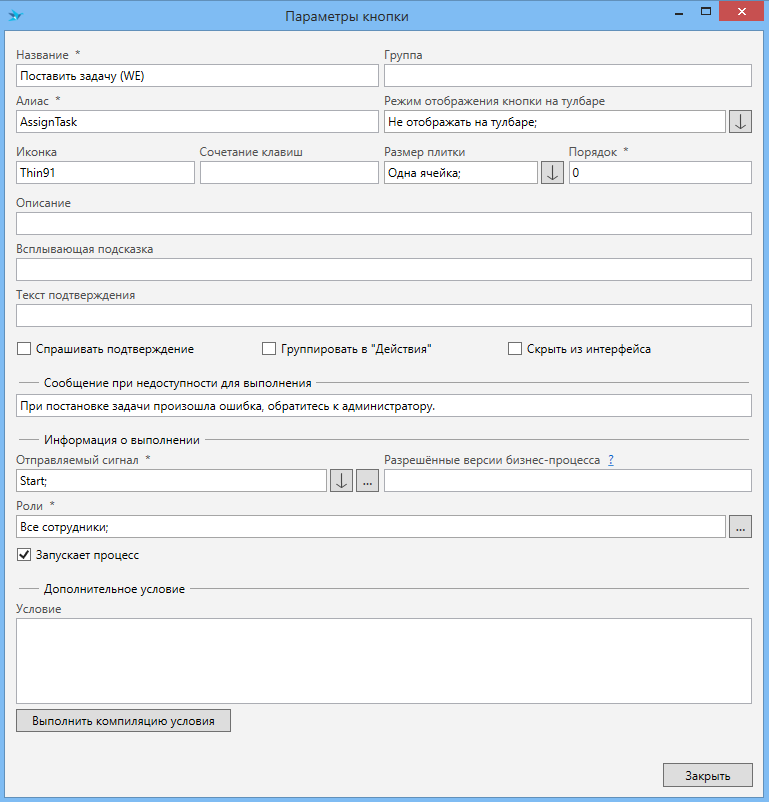Click the Группа input field
Screen dimensions: 769x802
[x=567, y=76]
